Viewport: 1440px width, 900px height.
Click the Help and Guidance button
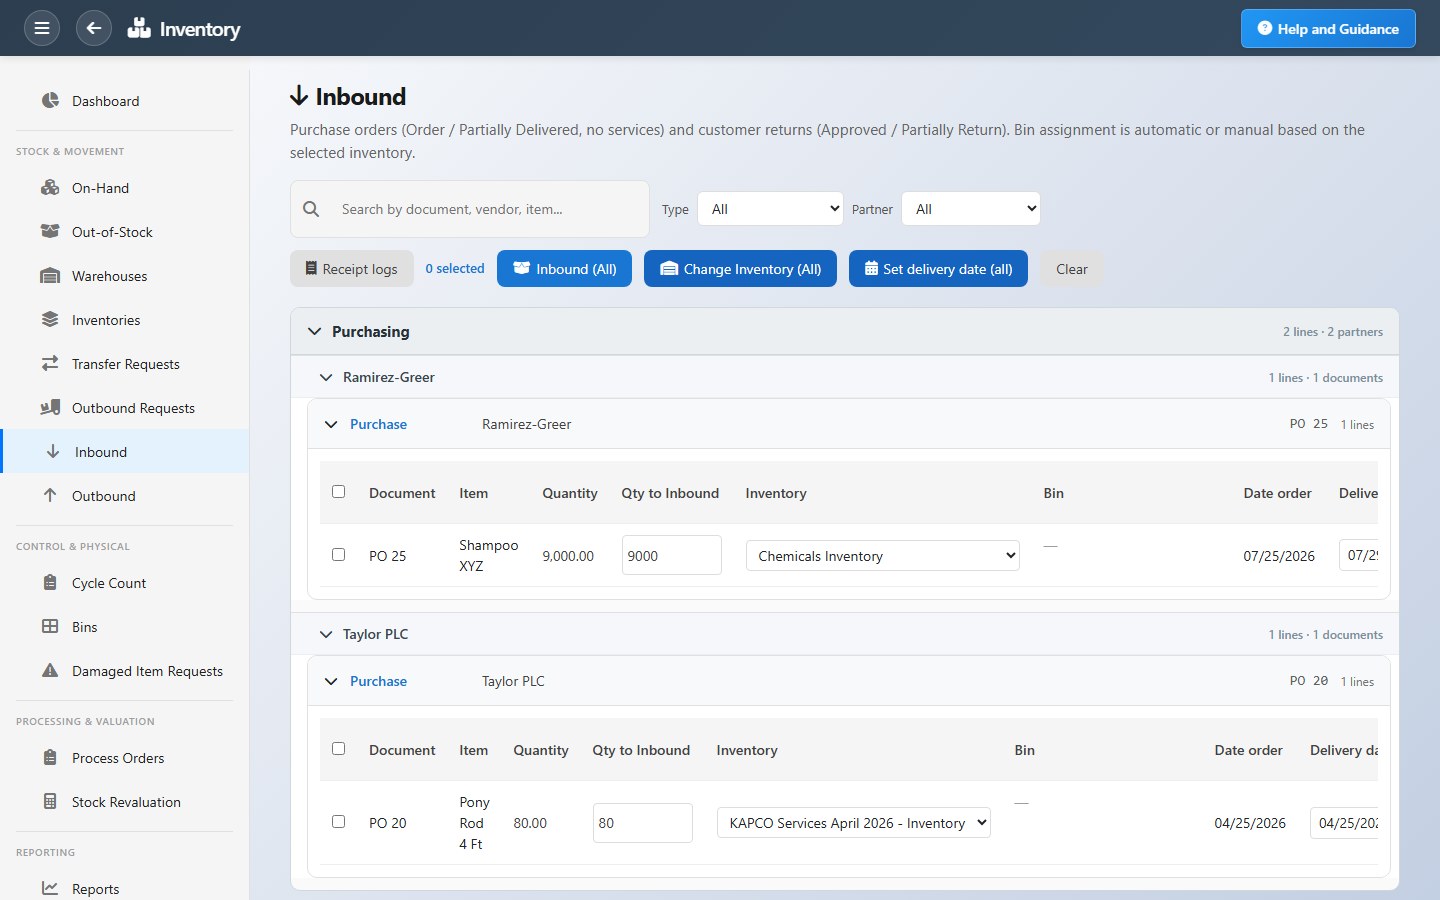click(x=1328, y=28)
